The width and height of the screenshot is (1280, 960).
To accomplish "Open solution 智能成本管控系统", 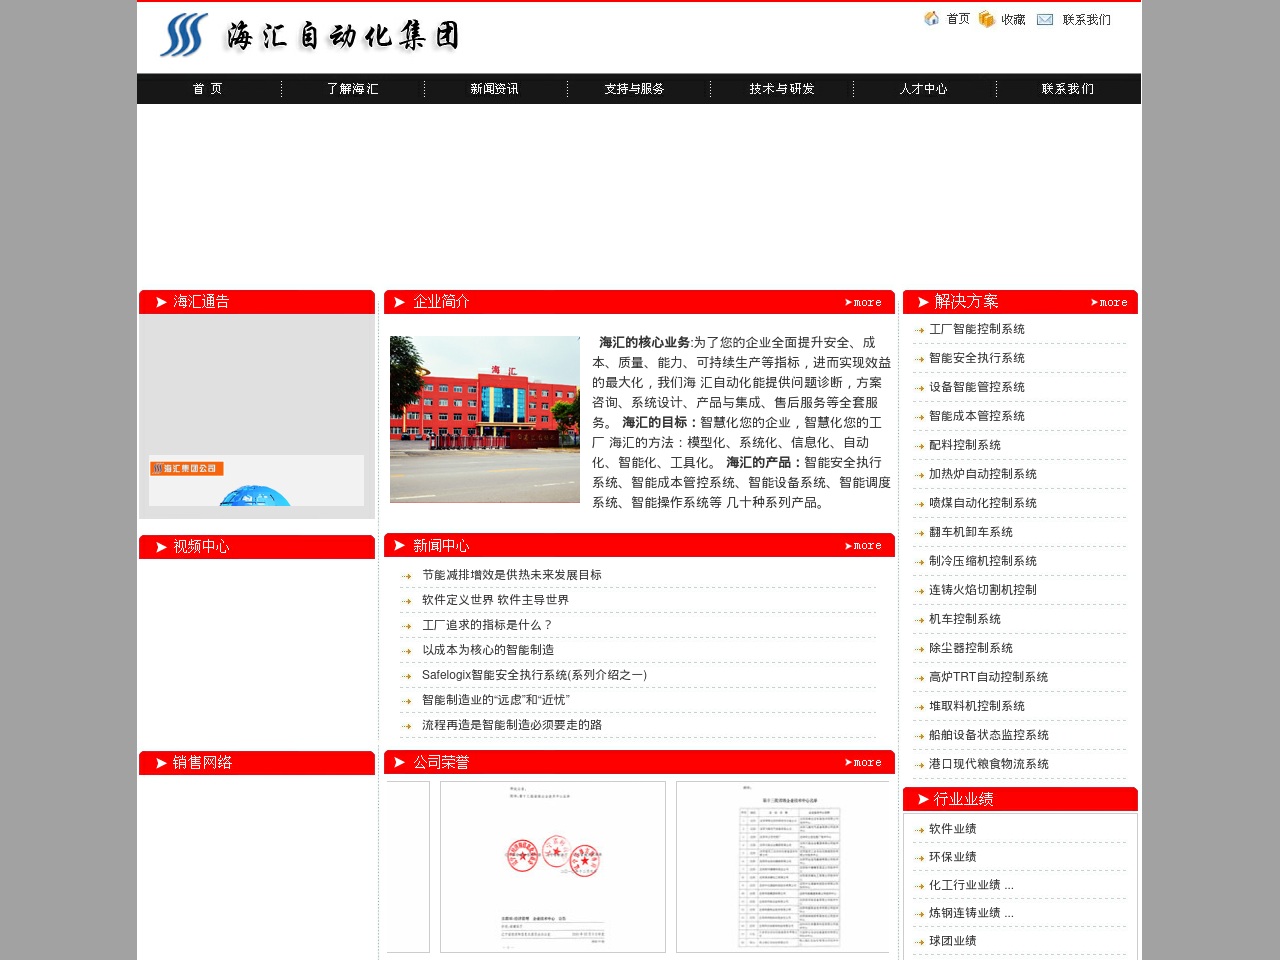I will 977,416.
